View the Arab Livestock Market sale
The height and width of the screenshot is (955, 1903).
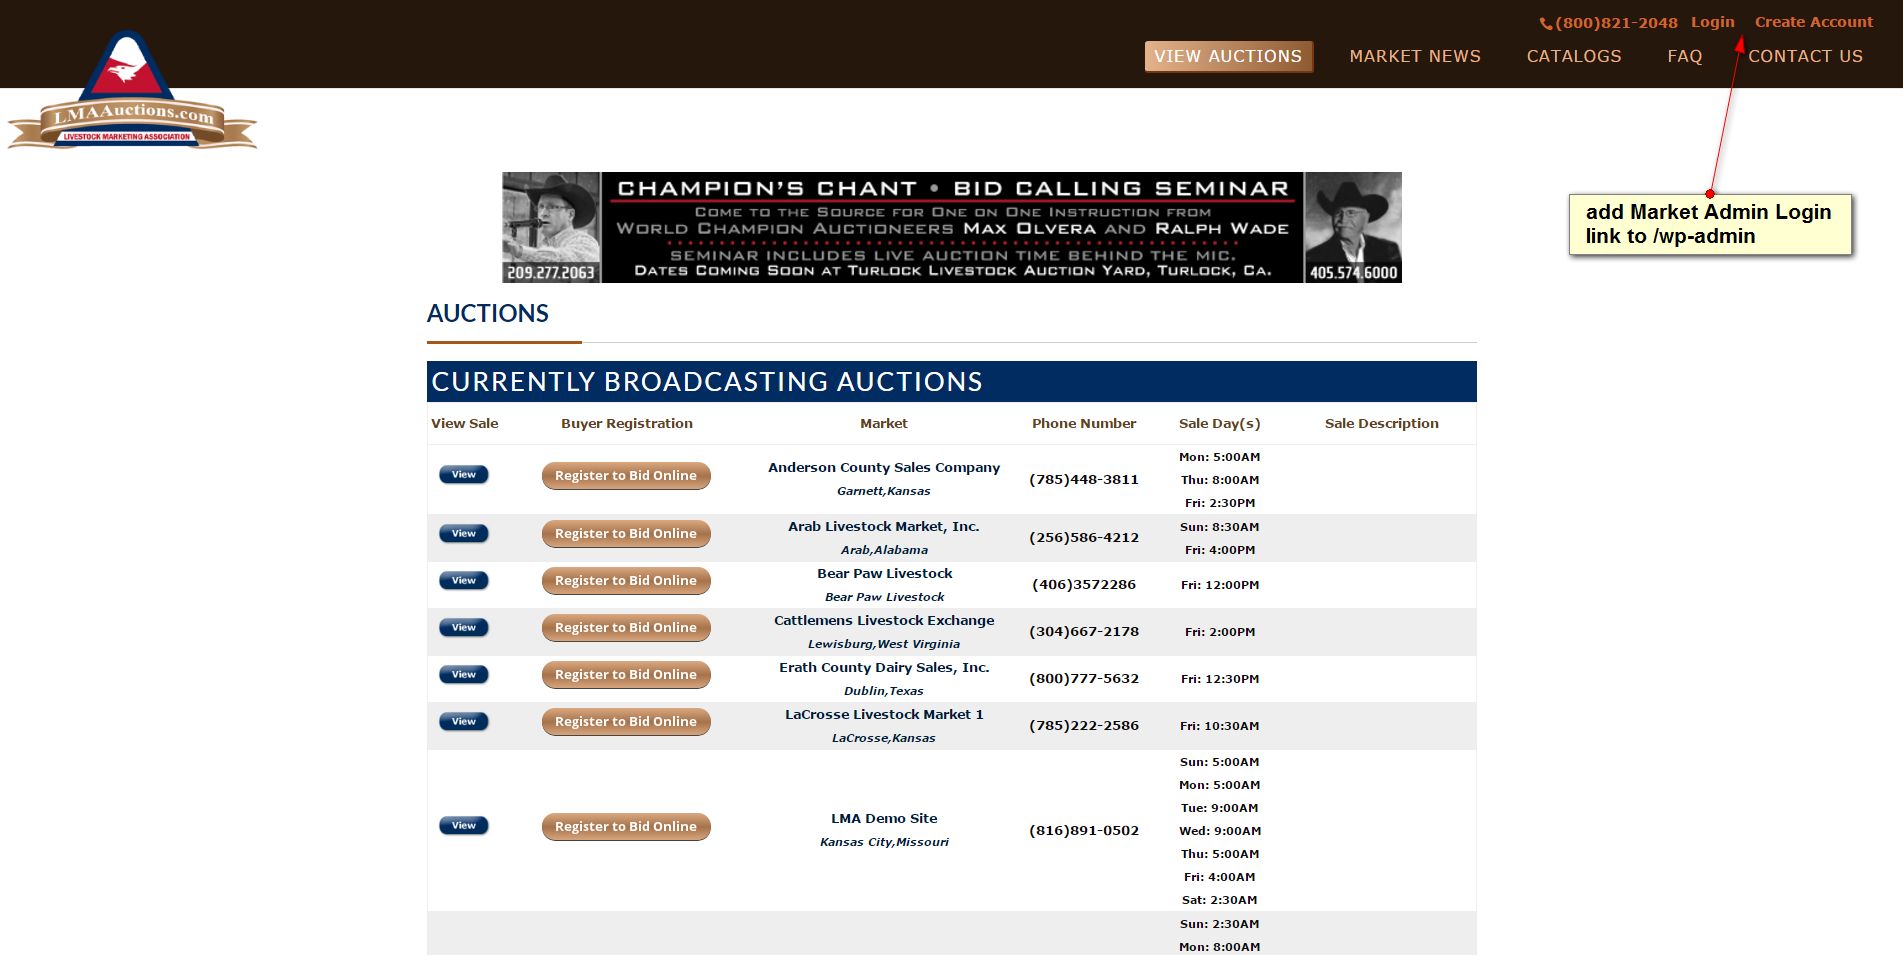point(464,534)
